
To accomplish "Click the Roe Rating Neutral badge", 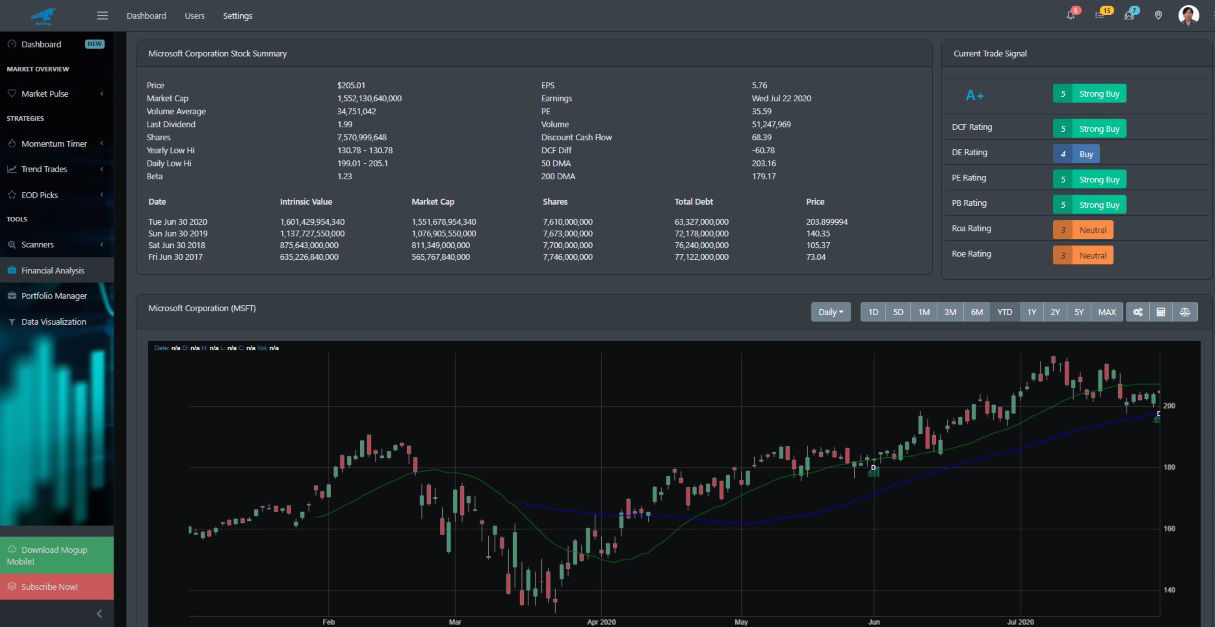I will click(1083, 255).
